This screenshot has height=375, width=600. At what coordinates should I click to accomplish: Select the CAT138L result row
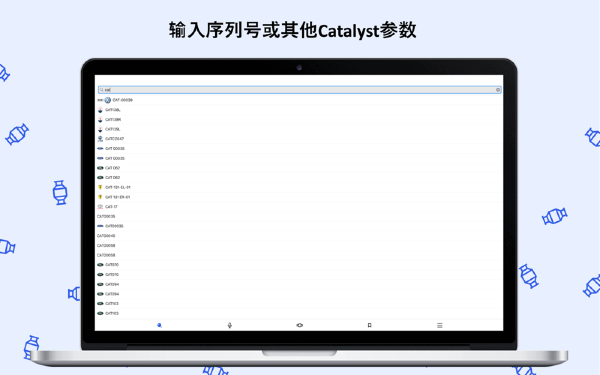click(x=300, y=110)
